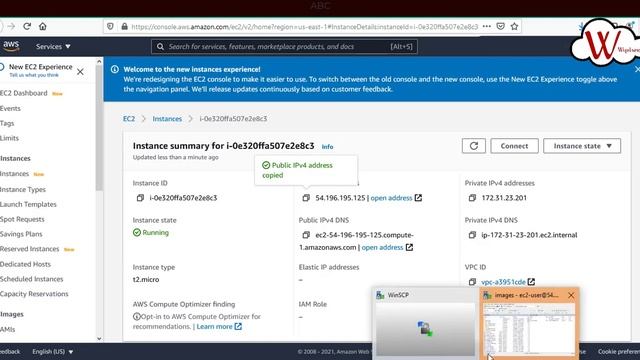Viewport: 640px width, 360px height.
Task: Open Scheduled Instances in sidebar
Action: pyautogui.click(x=31, y=279)
